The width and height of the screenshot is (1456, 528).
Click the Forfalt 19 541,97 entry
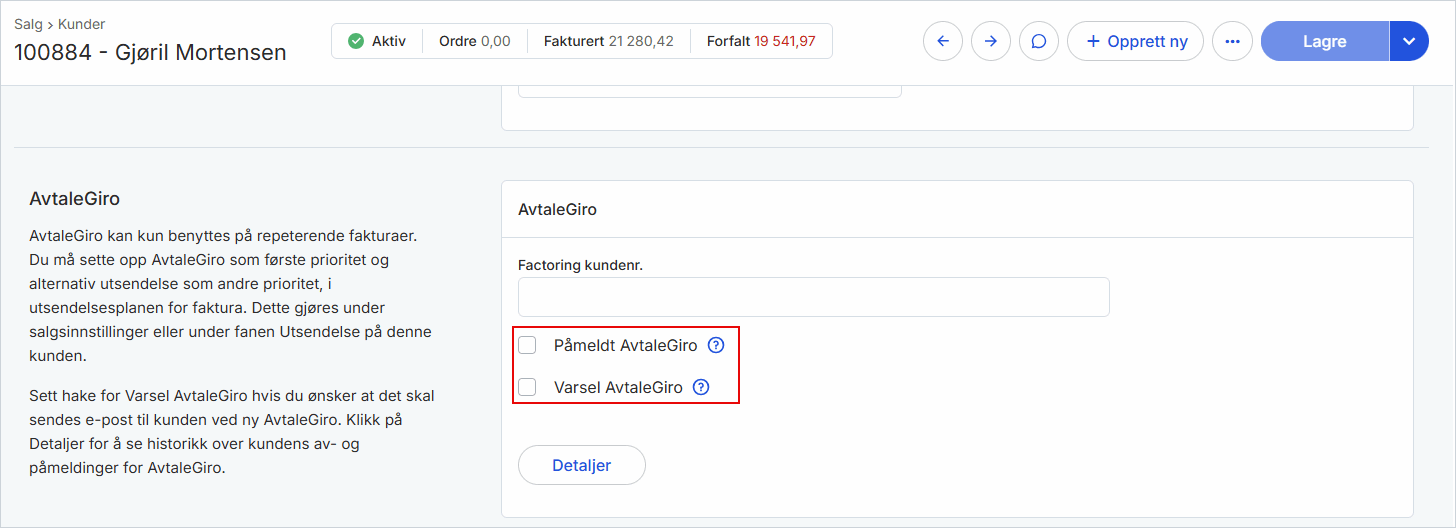[761, 41]
